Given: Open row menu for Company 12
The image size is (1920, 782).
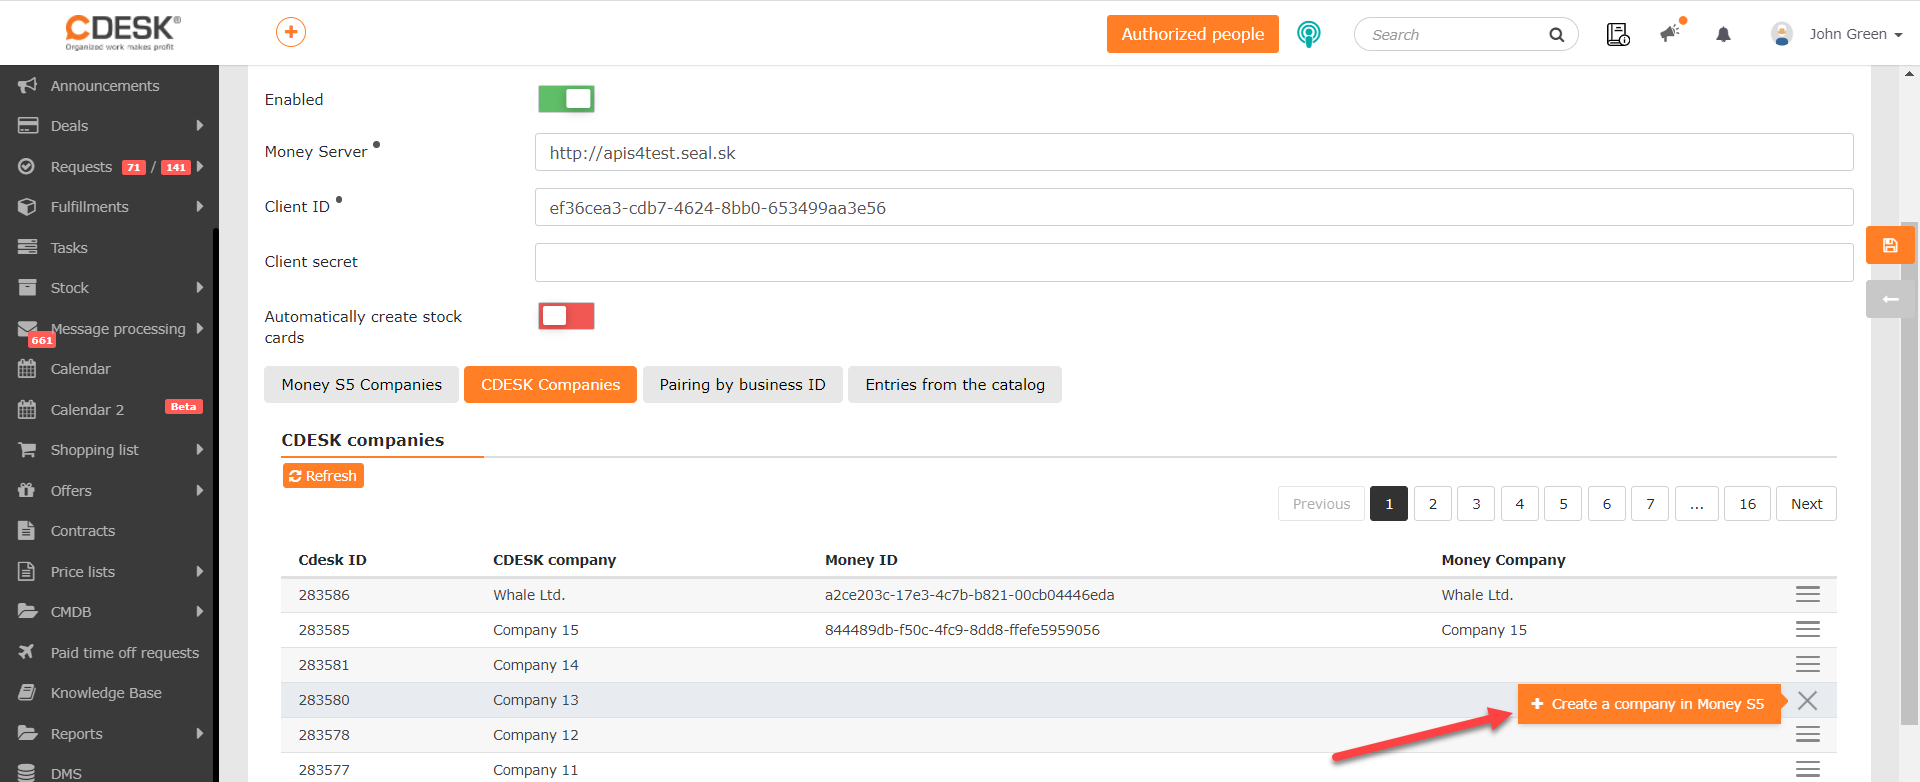Looking at the screenshot, I should pyautogui.click(x=1807, y=735).
